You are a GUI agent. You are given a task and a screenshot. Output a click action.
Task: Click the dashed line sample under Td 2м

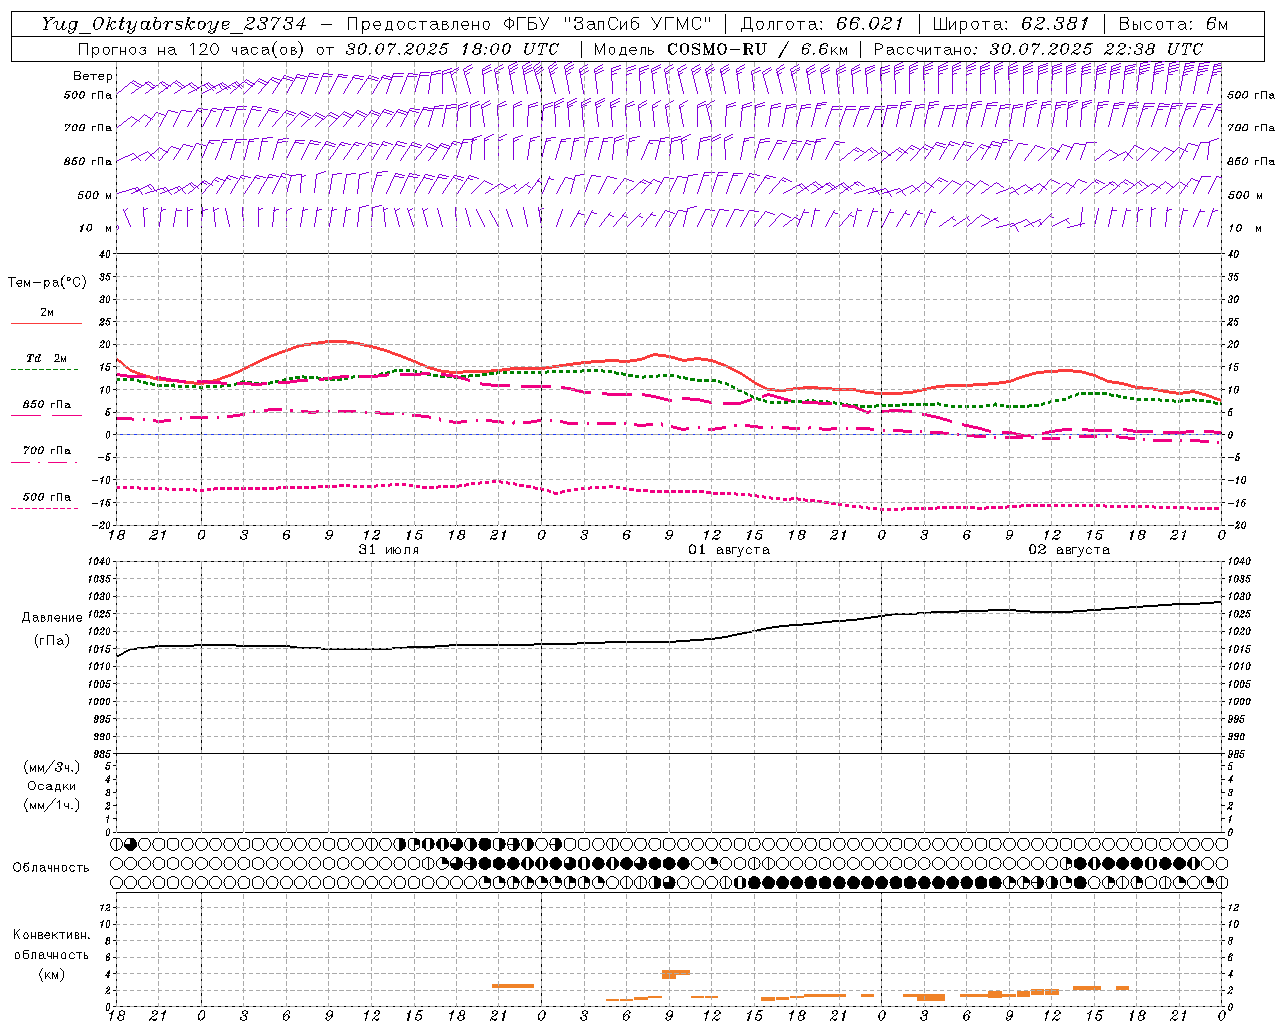tap(45, 370)
